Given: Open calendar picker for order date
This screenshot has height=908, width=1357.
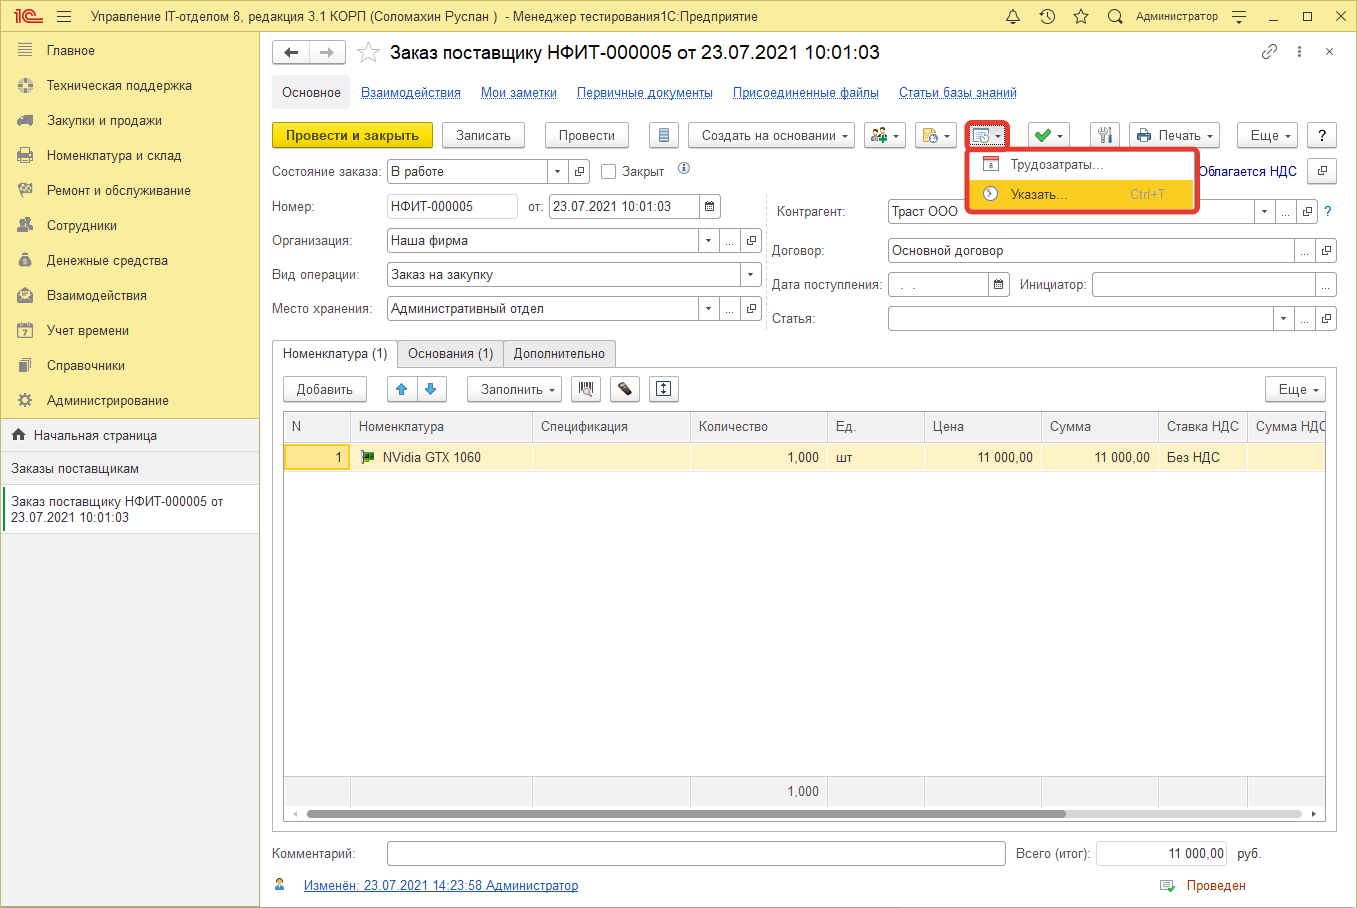Looking at the screenshot, I should (709, 207).
